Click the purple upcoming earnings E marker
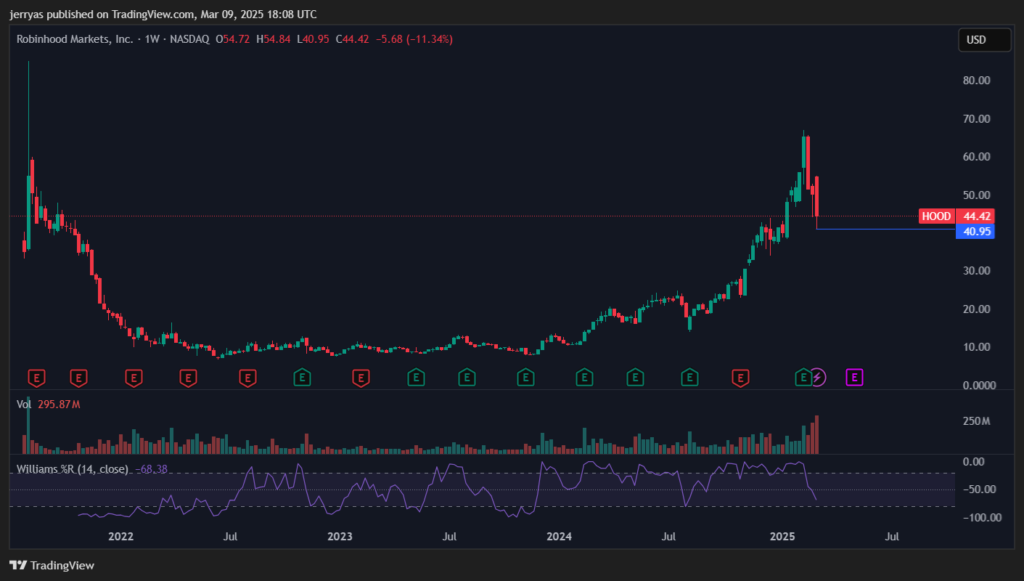Image resolution: width=1024 pixels, height=581 pixels. coord(855,377)
